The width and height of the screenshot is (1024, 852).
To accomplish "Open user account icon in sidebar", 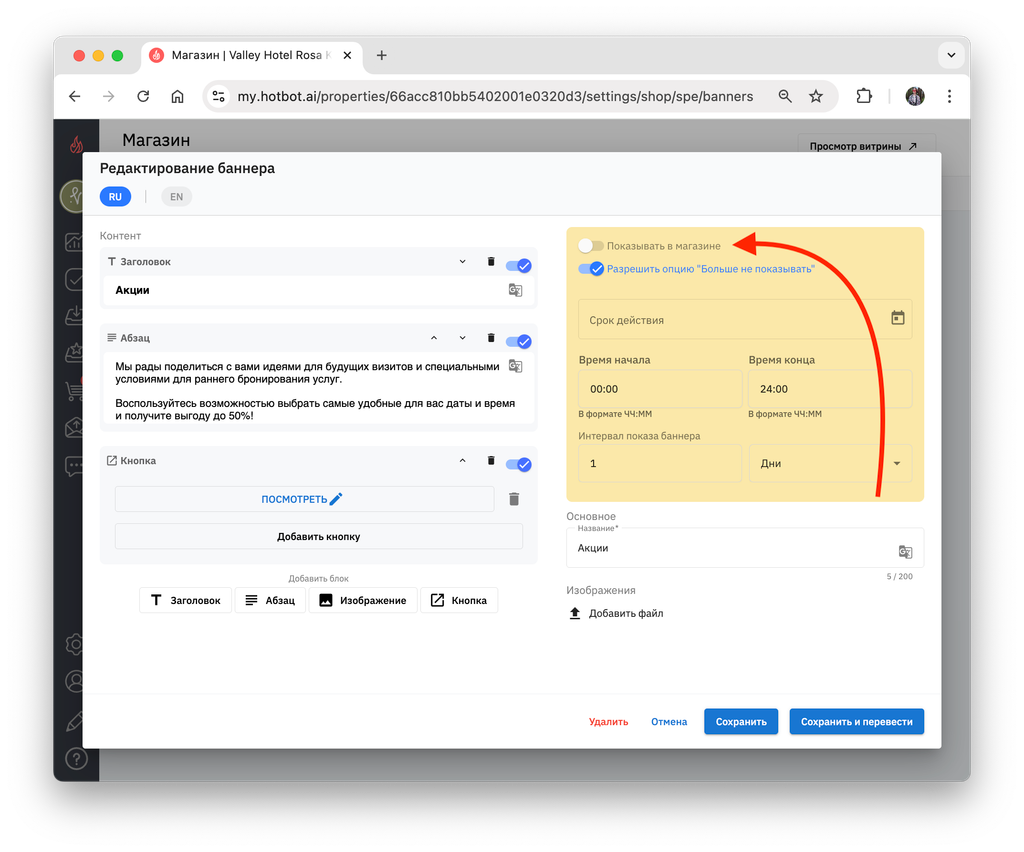I will 74,681.
